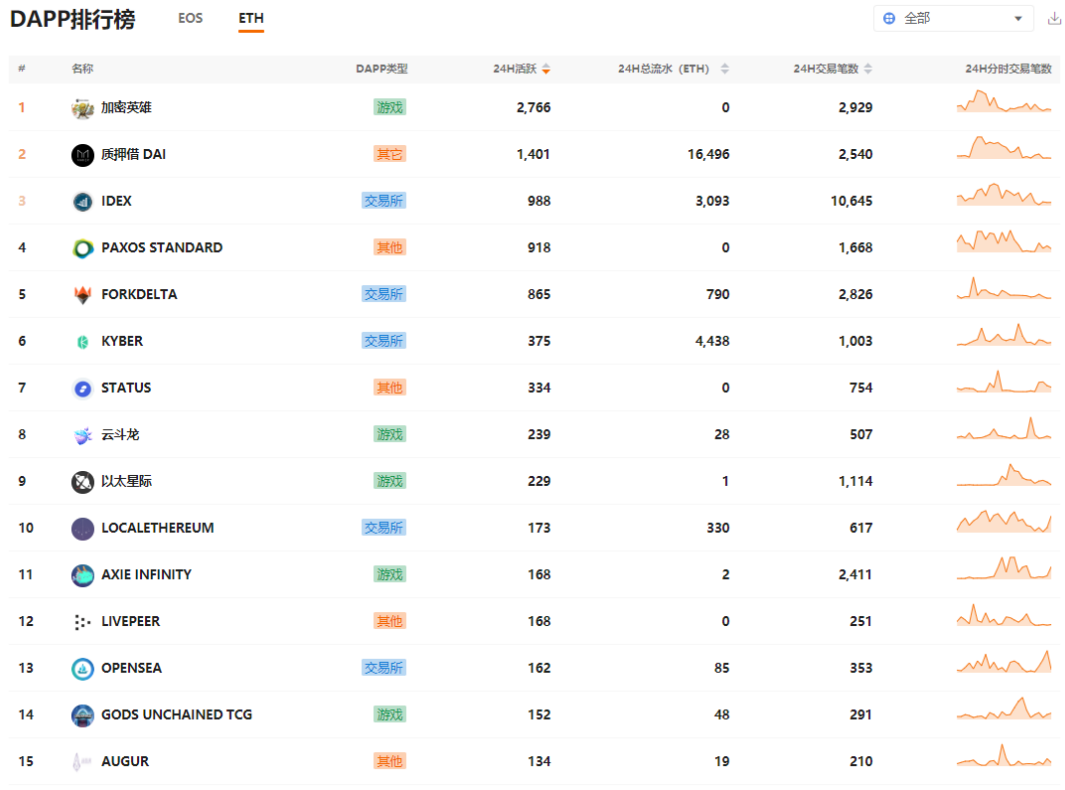Open the 加密英雄 DApp name
The image size is (1065, 790).
(x=126, y=107)
